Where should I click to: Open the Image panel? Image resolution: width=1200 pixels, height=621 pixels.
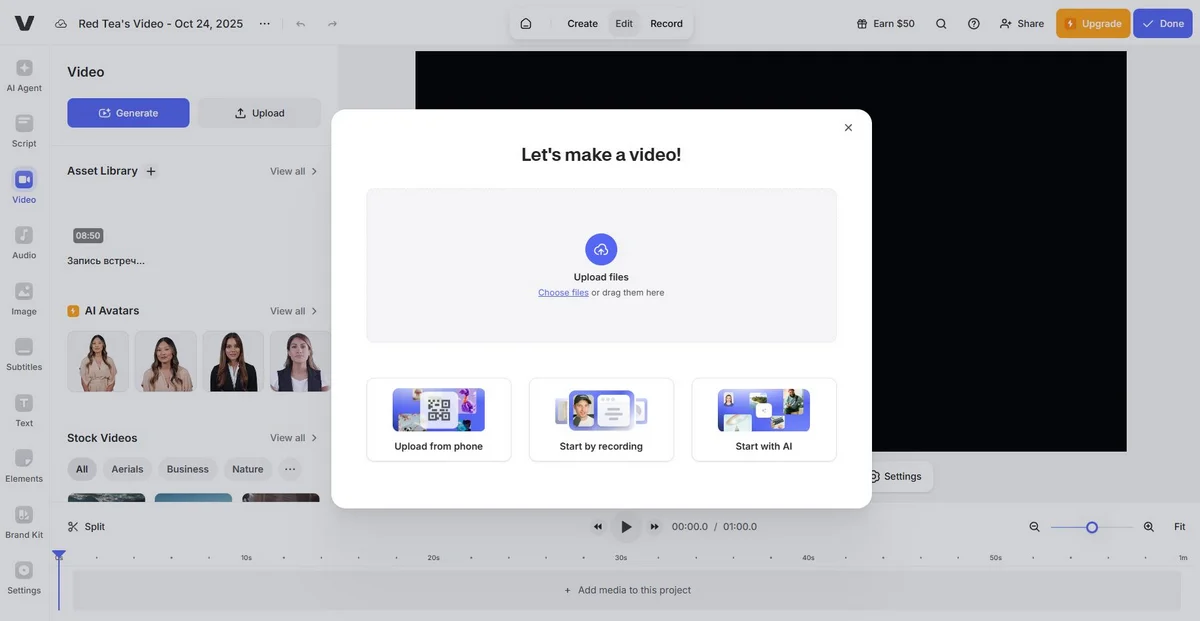24,299
